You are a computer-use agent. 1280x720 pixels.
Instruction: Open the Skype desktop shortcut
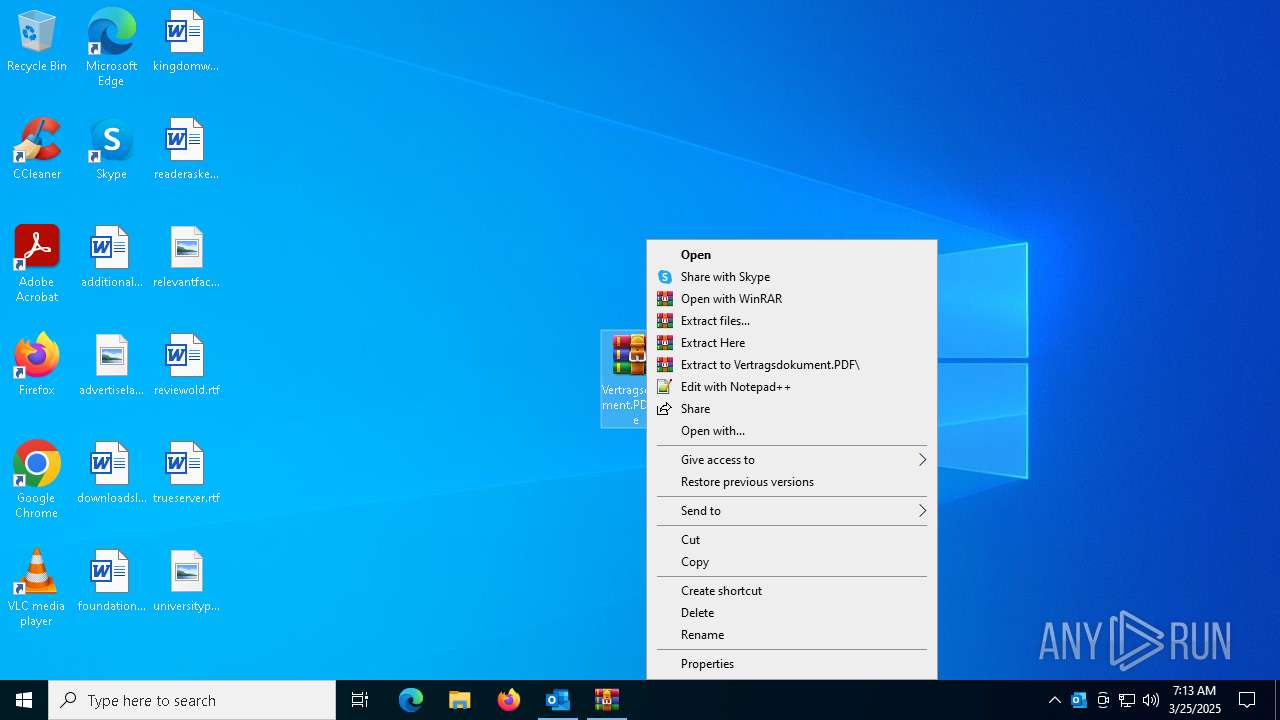point(111,150)
